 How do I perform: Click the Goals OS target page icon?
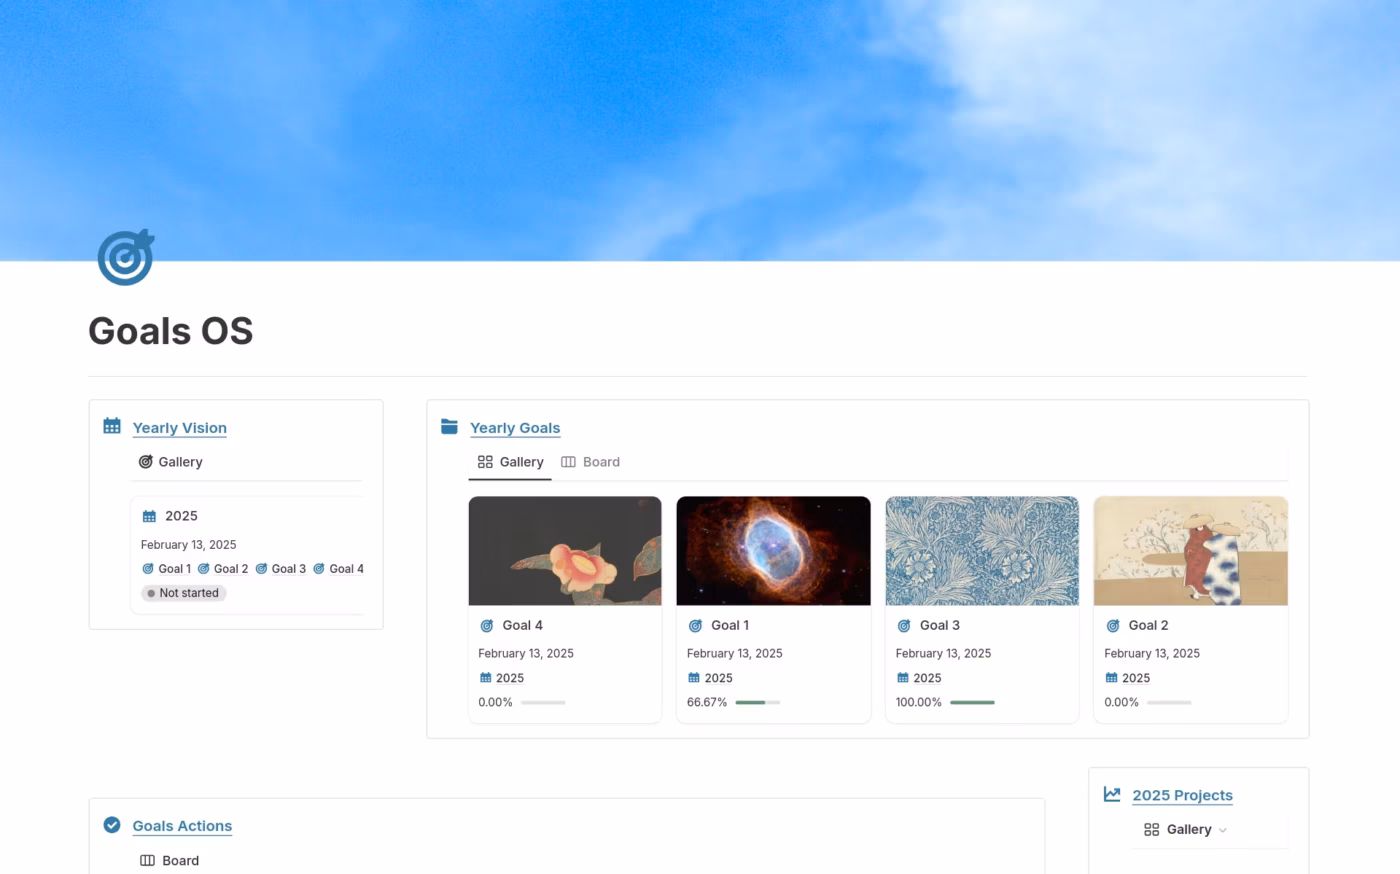[126, 257]
